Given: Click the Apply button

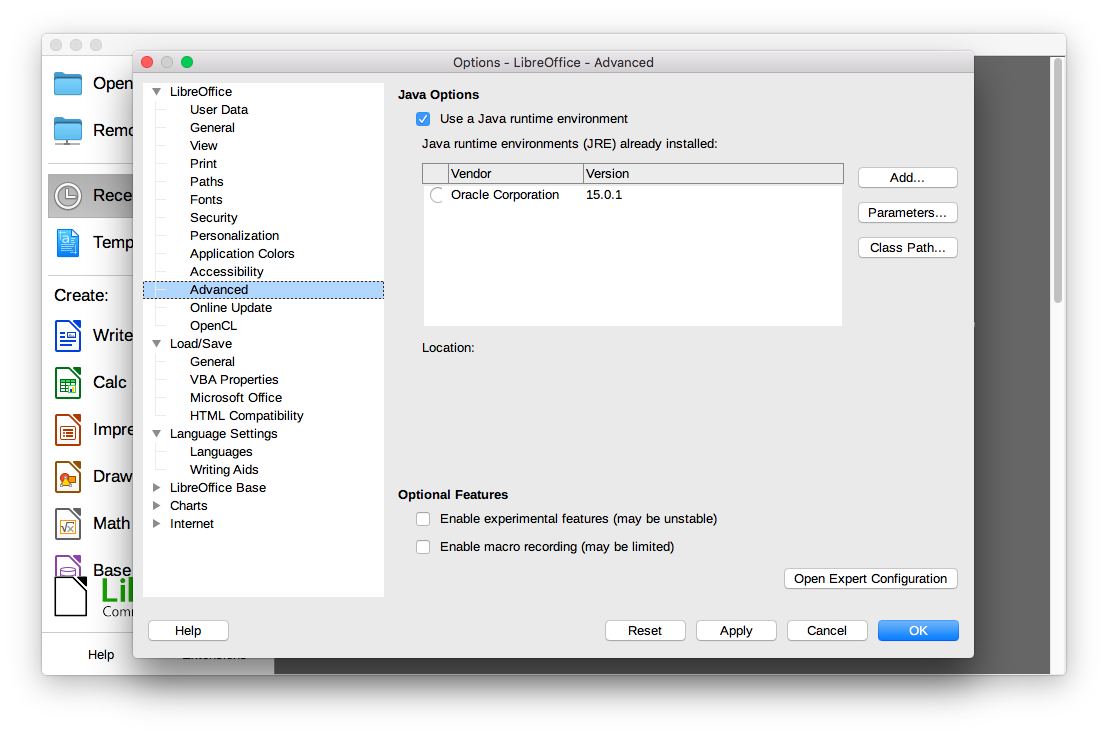Looking at the screenshot, I should tap(736, 631).
